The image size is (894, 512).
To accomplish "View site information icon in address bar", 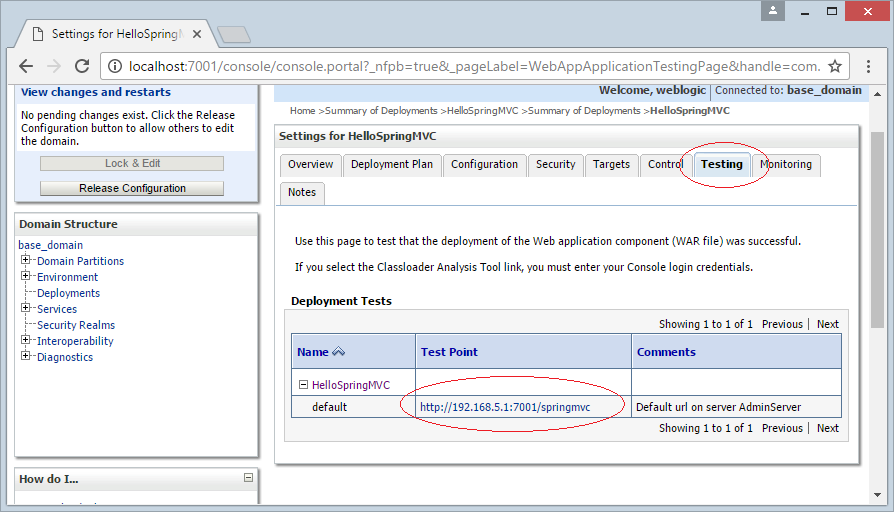I will click(x=115, y=66).
